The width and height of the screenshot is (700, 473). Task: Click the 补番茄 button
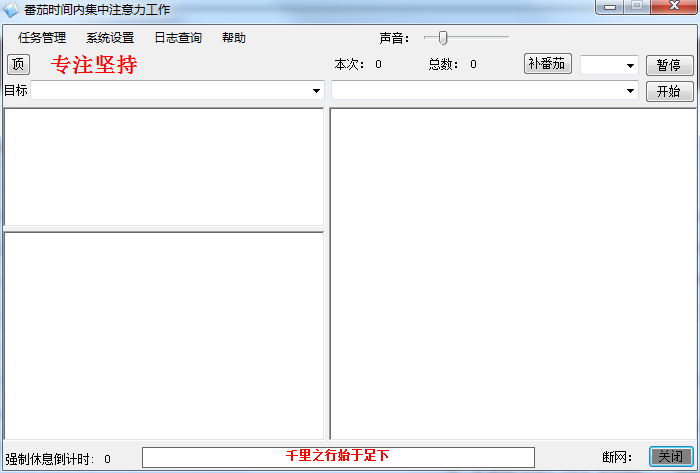click(547, 63)
